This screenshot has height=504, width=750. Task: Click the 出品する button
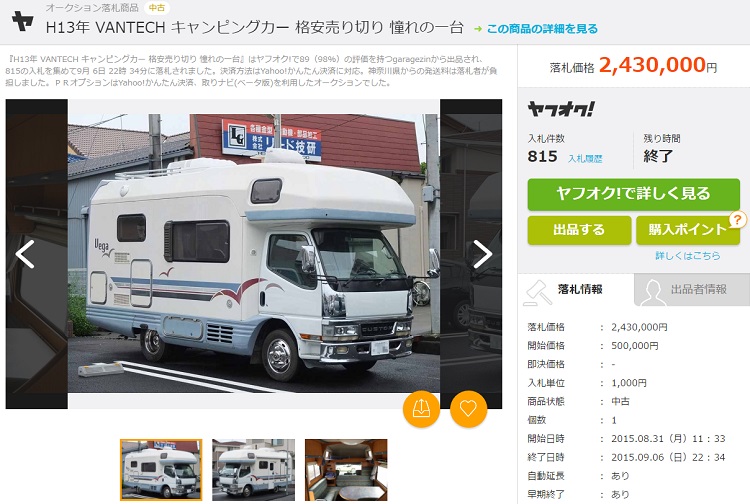pos(579,230)
